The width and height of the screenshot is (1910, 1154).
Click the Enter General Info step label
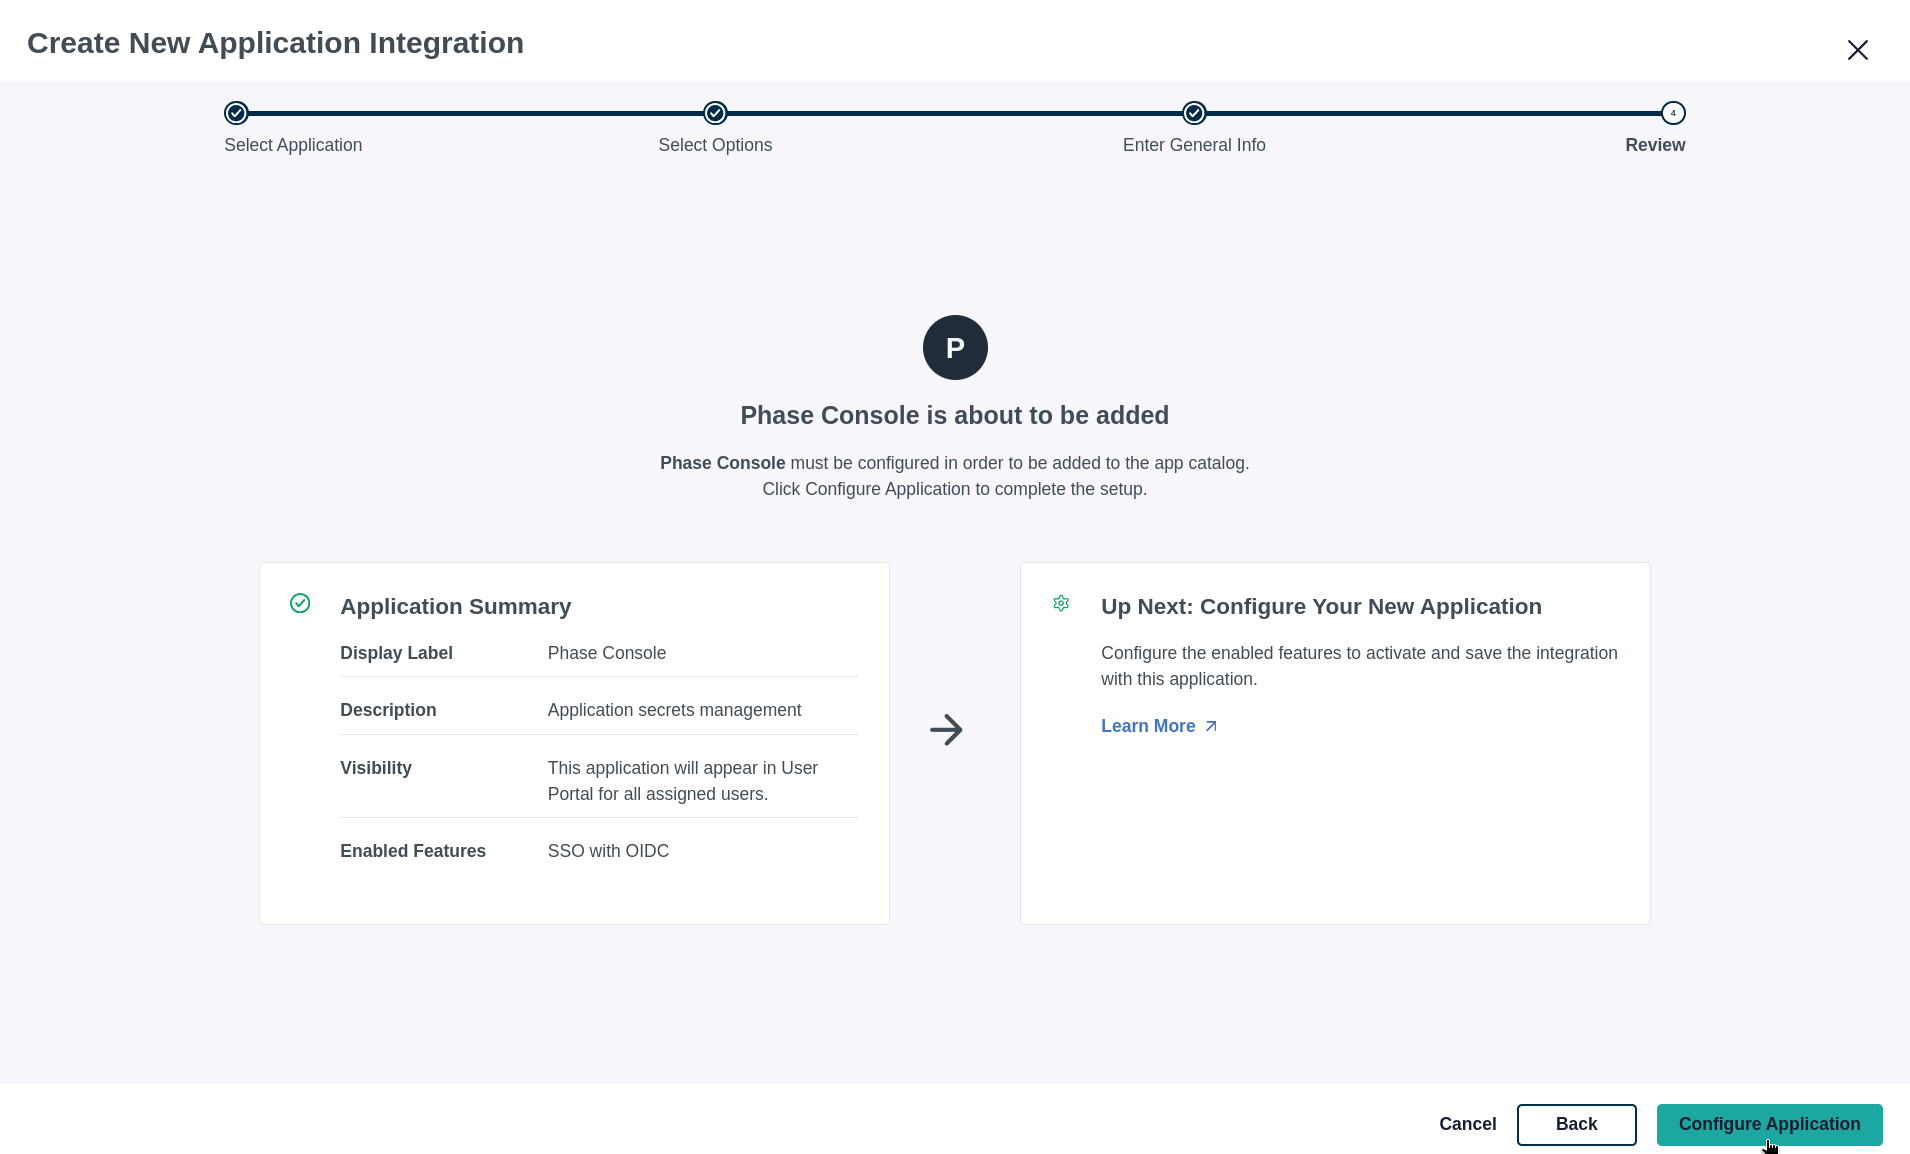(1194, 145)
